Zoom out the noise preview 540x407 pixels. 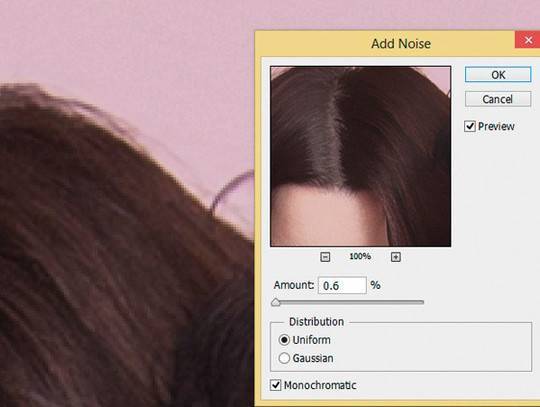(325, 257)
